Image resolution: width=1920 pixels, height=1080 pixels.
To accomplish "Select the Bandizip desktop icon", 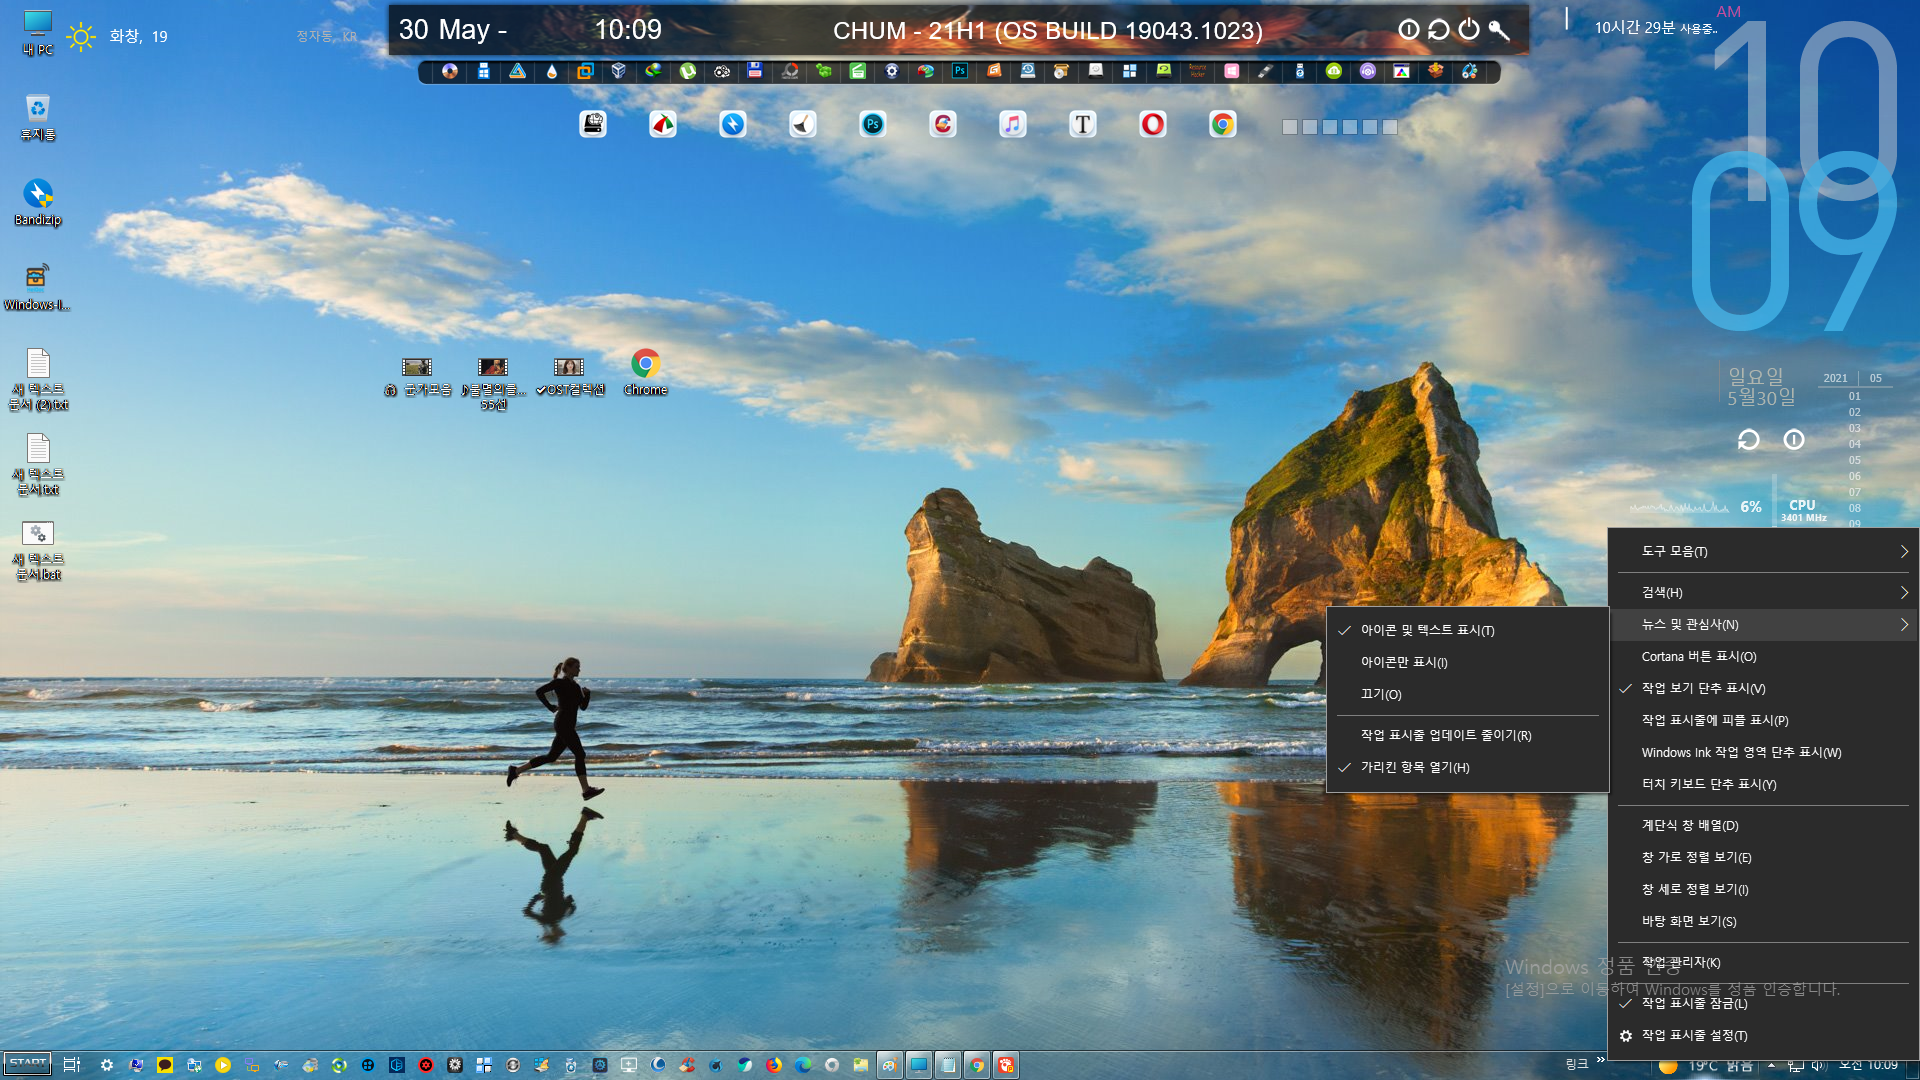I will [x=38, y=203].
